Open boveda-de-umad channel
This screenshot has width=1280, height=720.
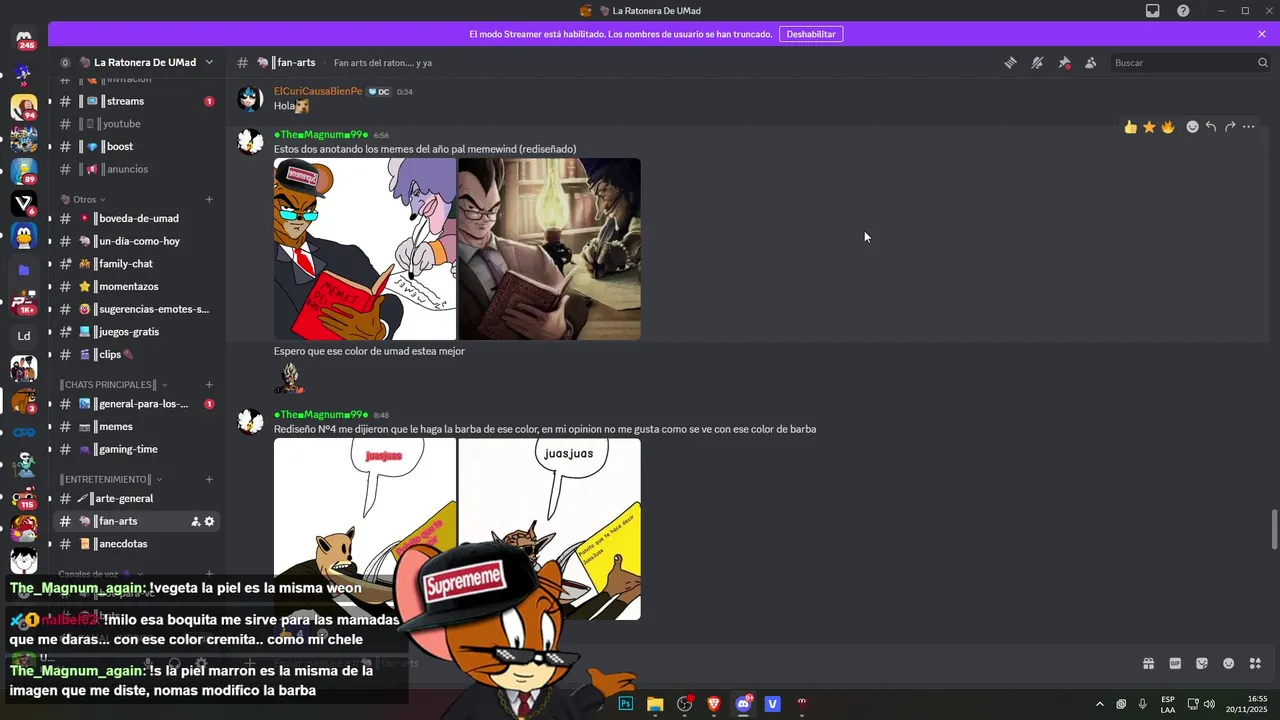pos(135,218)
